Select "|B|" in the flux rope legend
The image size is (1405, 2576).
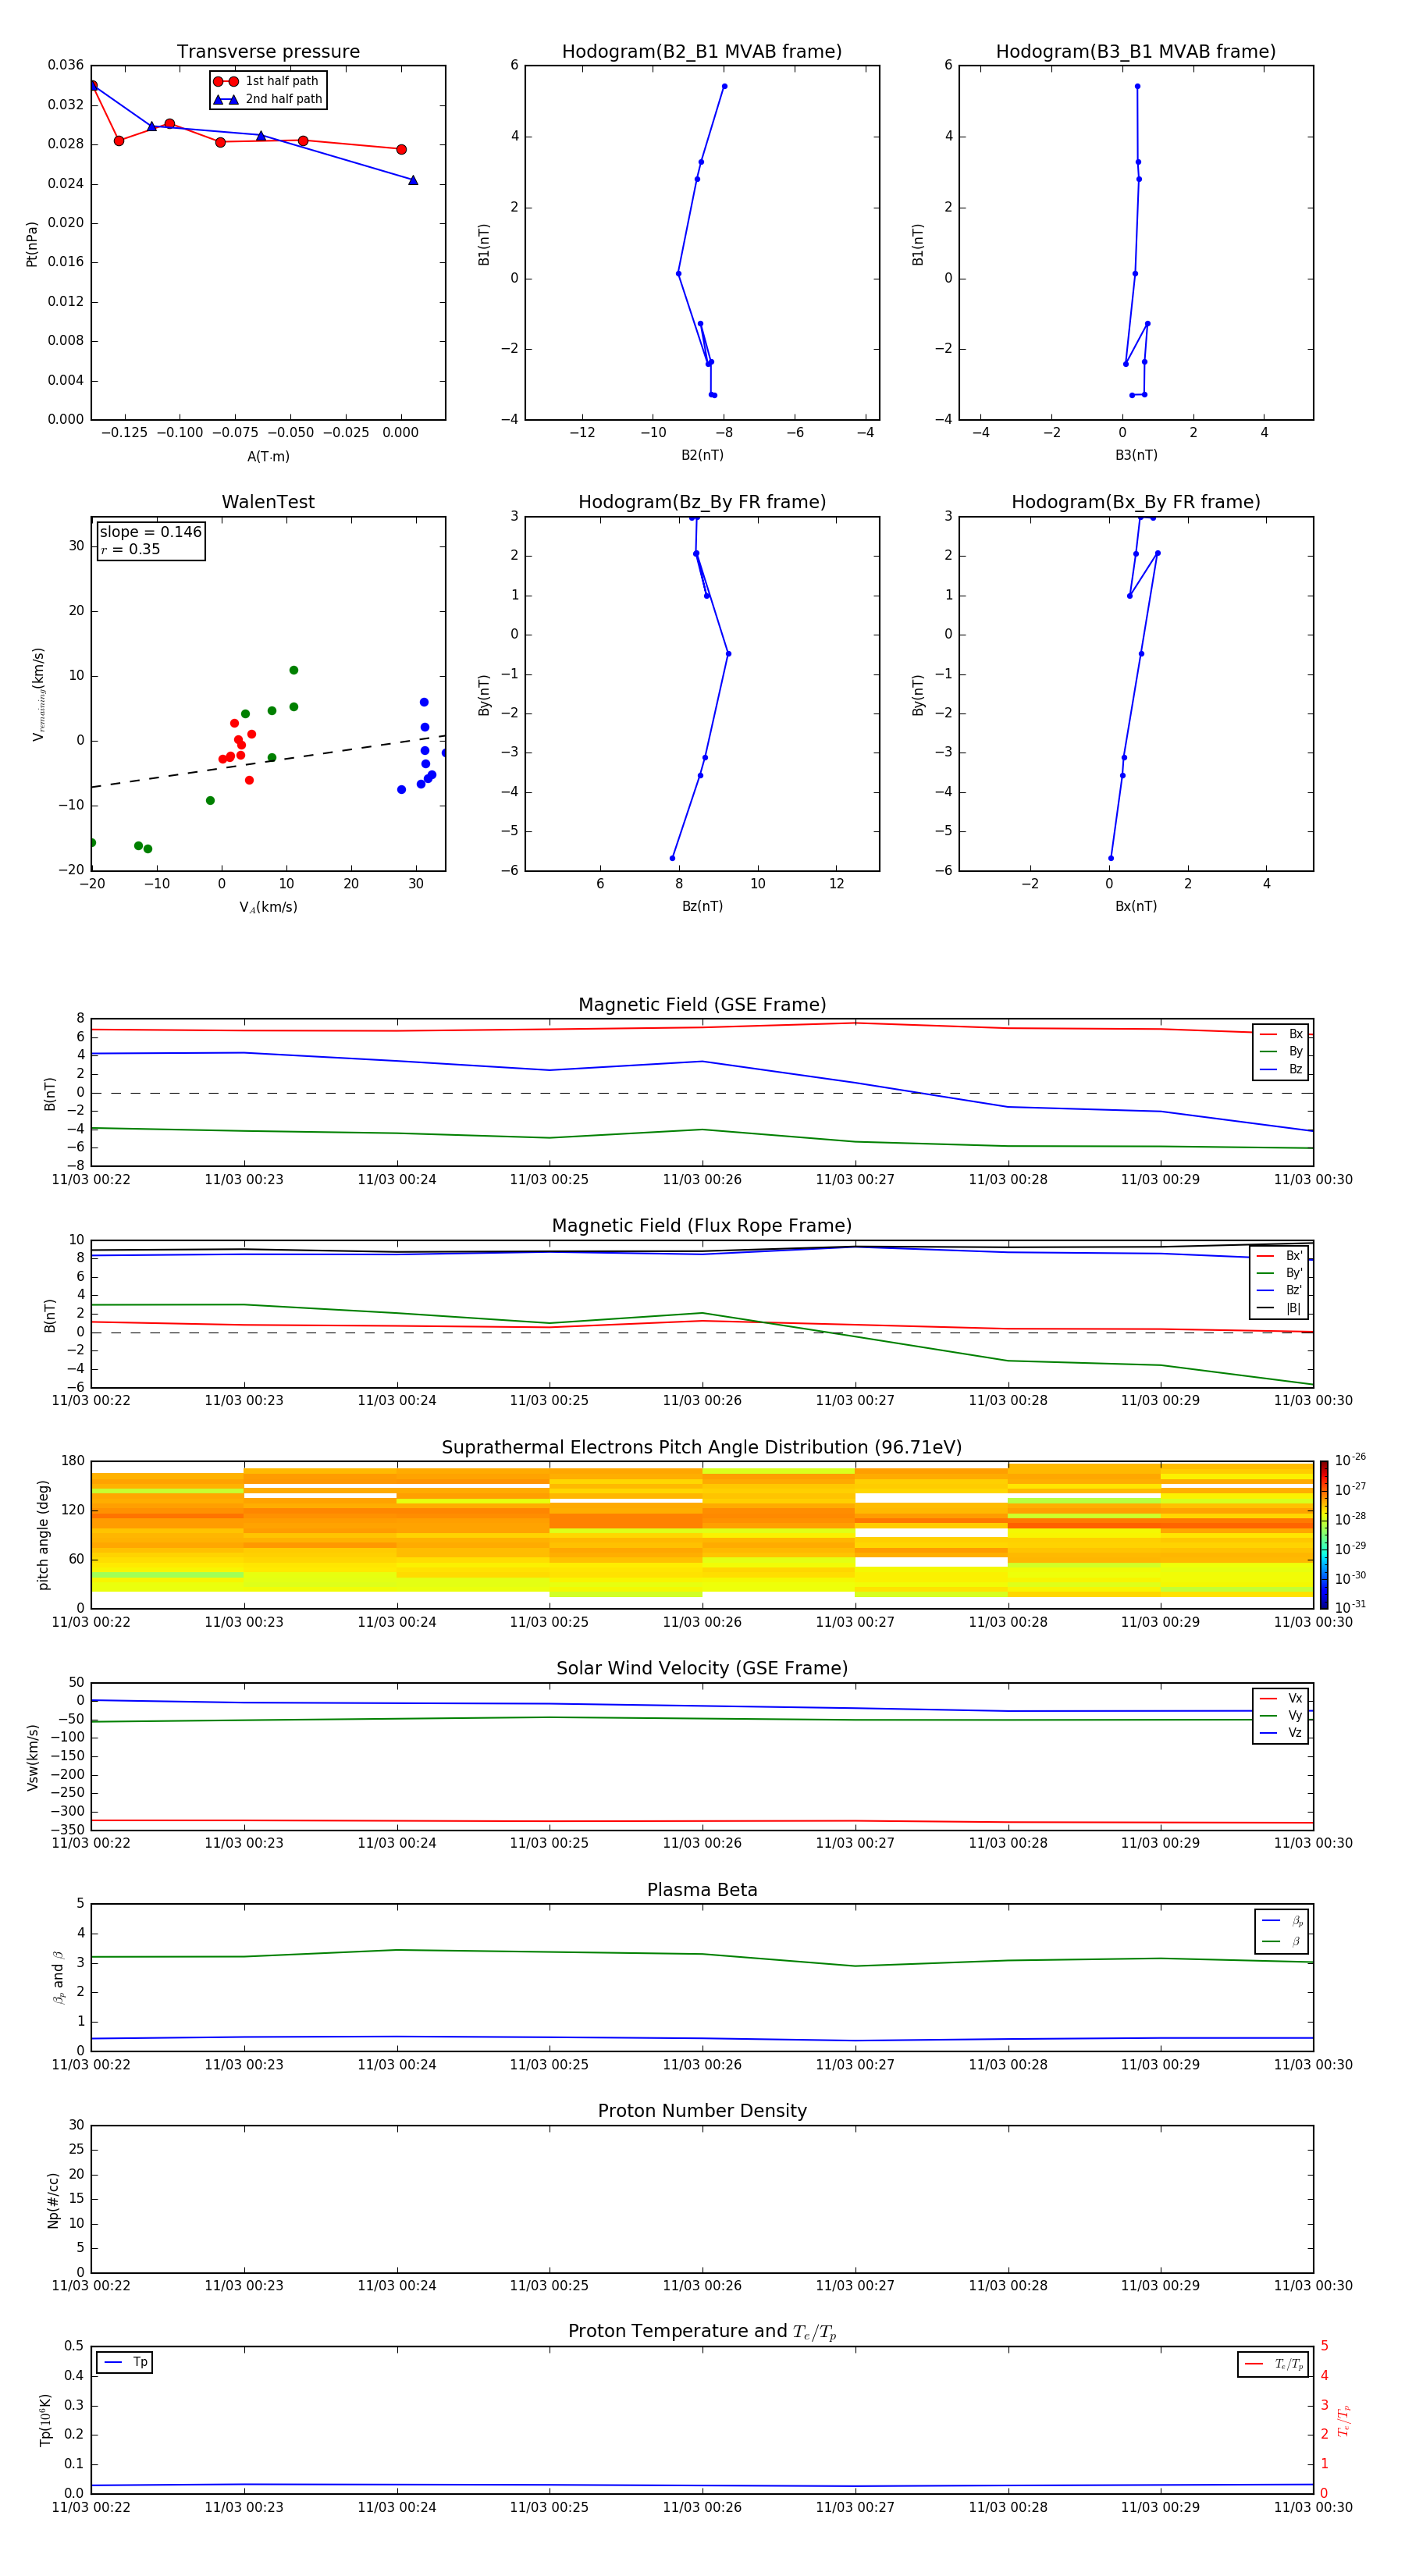pyautogui.click(x=1280, y=1308)
